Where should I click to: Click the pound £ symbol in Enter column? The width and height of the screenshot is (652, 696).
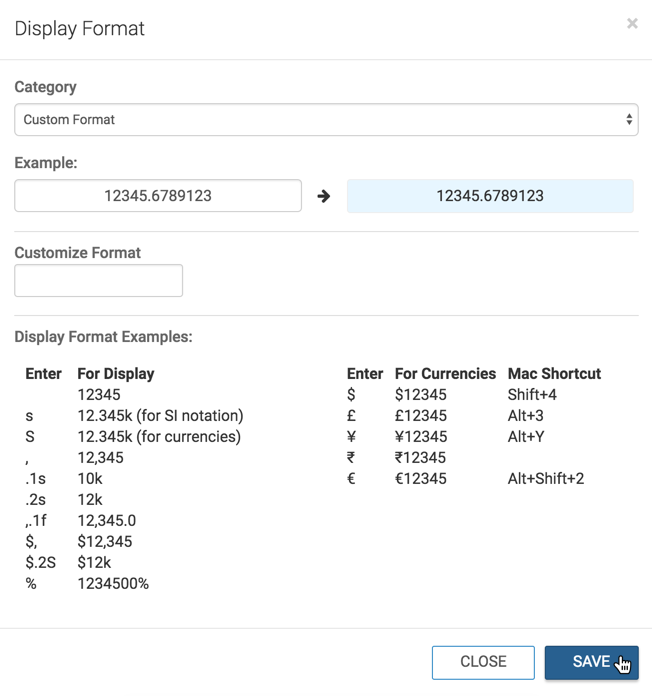[x=351, y=416]
